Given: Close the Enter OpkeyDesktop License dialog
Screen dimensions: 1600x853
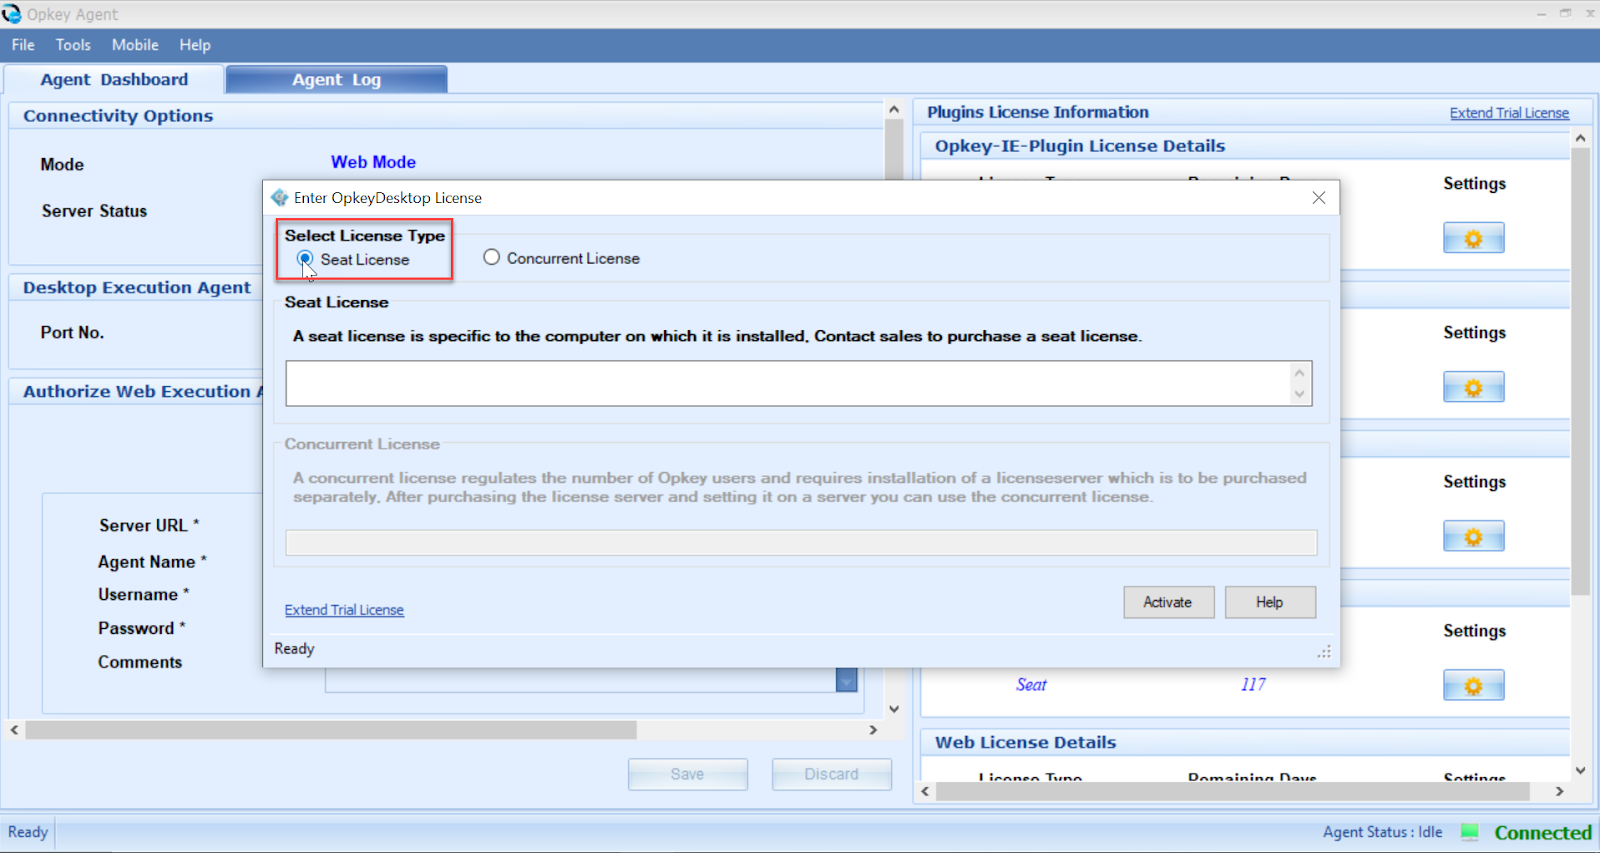Looking at the screenshot, I should pos(1319,198).
